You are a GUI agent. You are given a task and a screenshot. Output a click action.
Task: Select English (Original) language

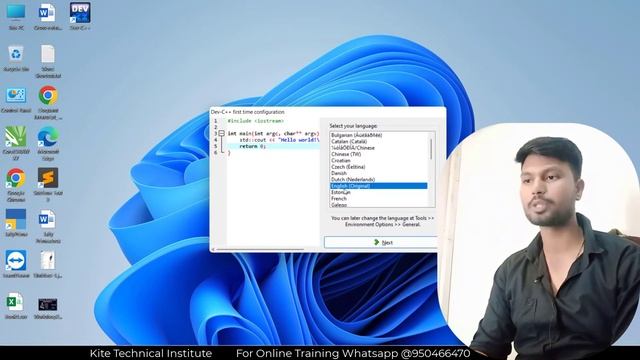click(378, 186)
